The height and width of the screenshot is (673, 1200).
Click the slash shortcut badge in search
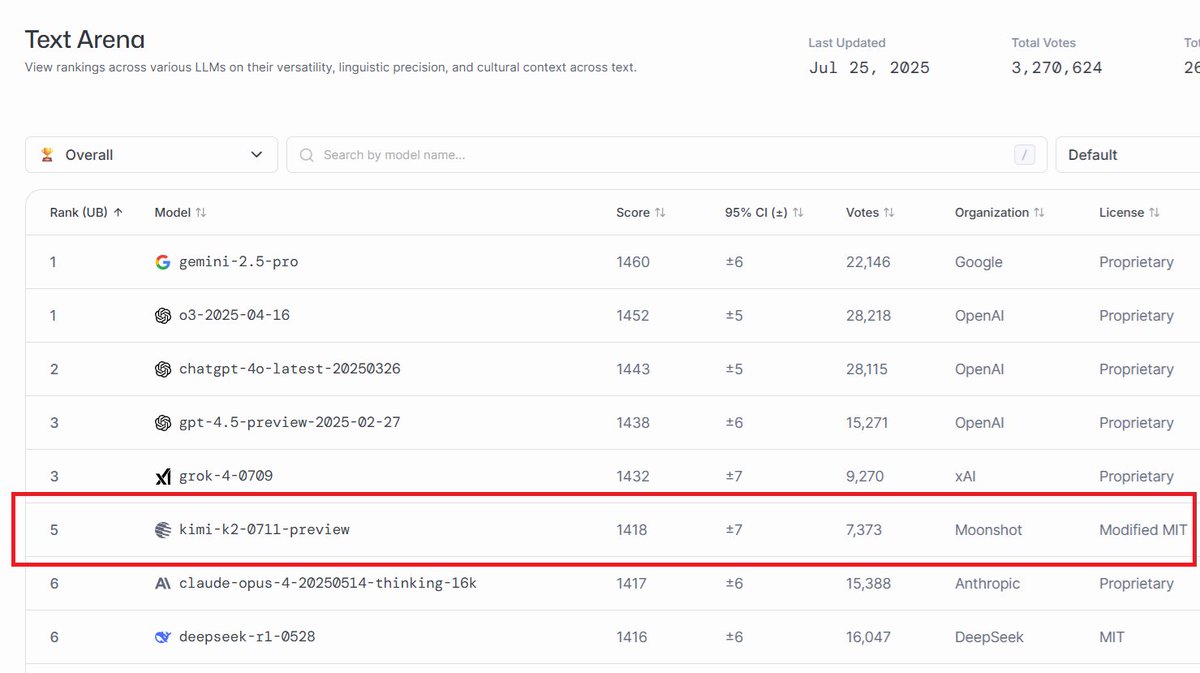point(1024,155)
